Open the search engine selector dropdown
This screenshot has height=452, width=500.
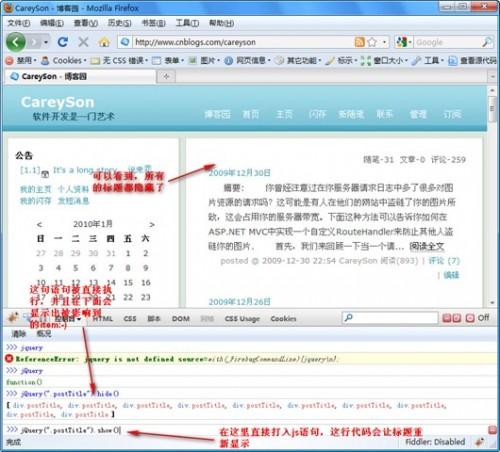[404, 42]
